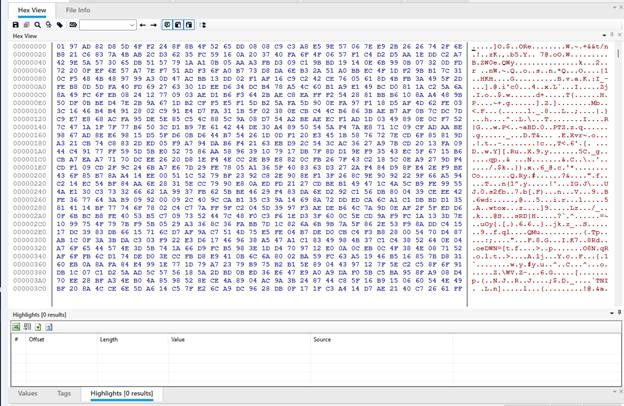Open the top document tab-list dropdown arrow
The width and height of the screenshot is (624, 406).
pos(615,8)
